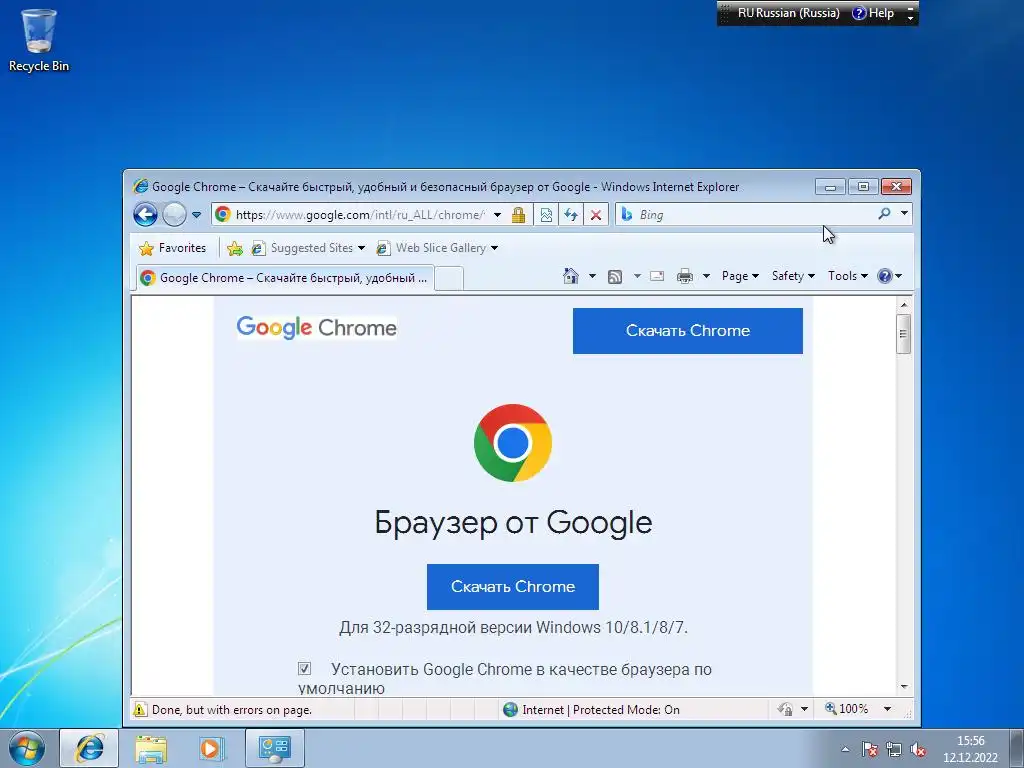Image resolution: width=1024 pixels, height=768 pixels.
Task: Click the search magnifier icon
Action: [x=884, y=214]
